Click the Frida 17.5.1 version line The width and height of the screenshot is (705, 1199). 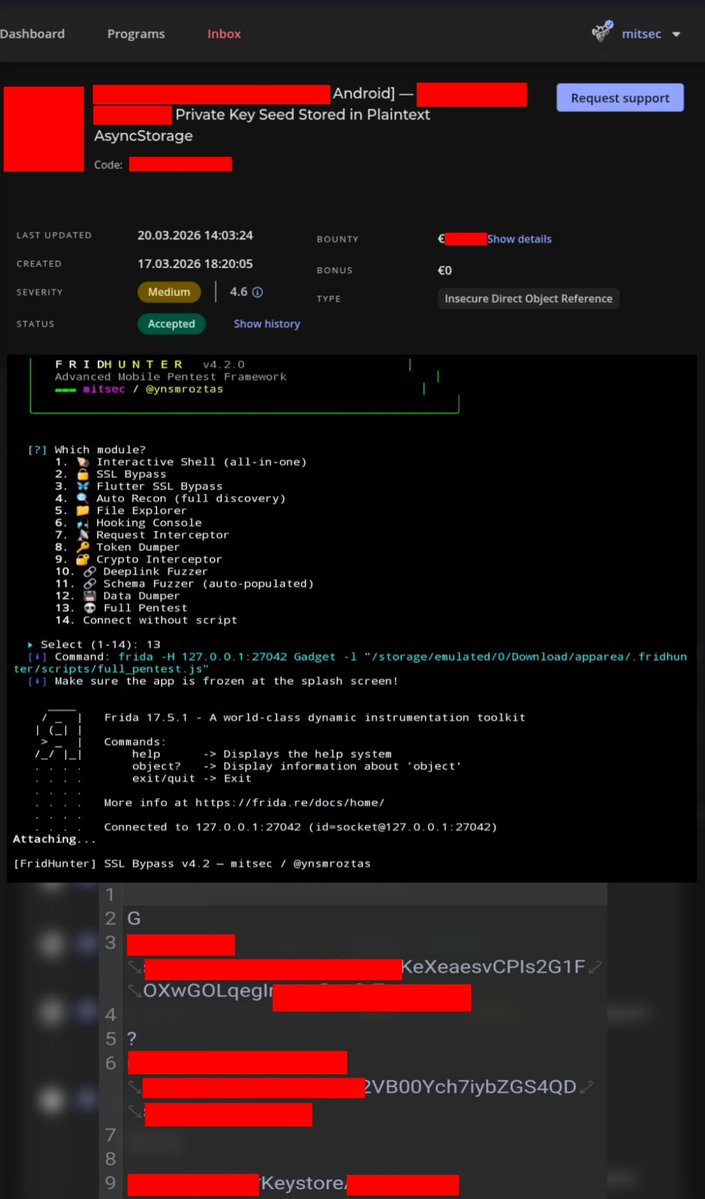coord(314,718)
